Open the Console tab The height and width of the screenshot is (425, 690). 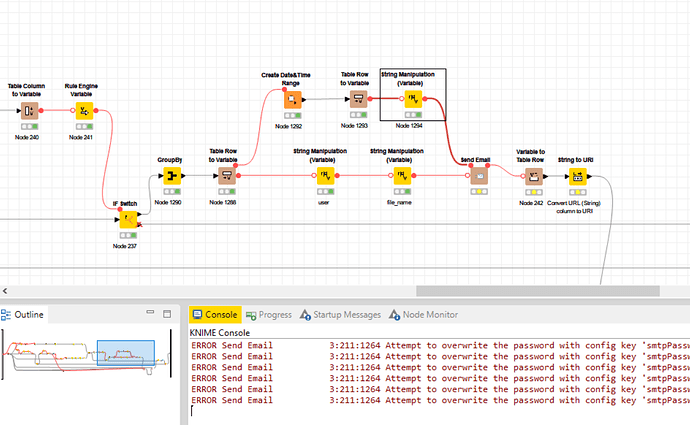click(x=215, y=315)
